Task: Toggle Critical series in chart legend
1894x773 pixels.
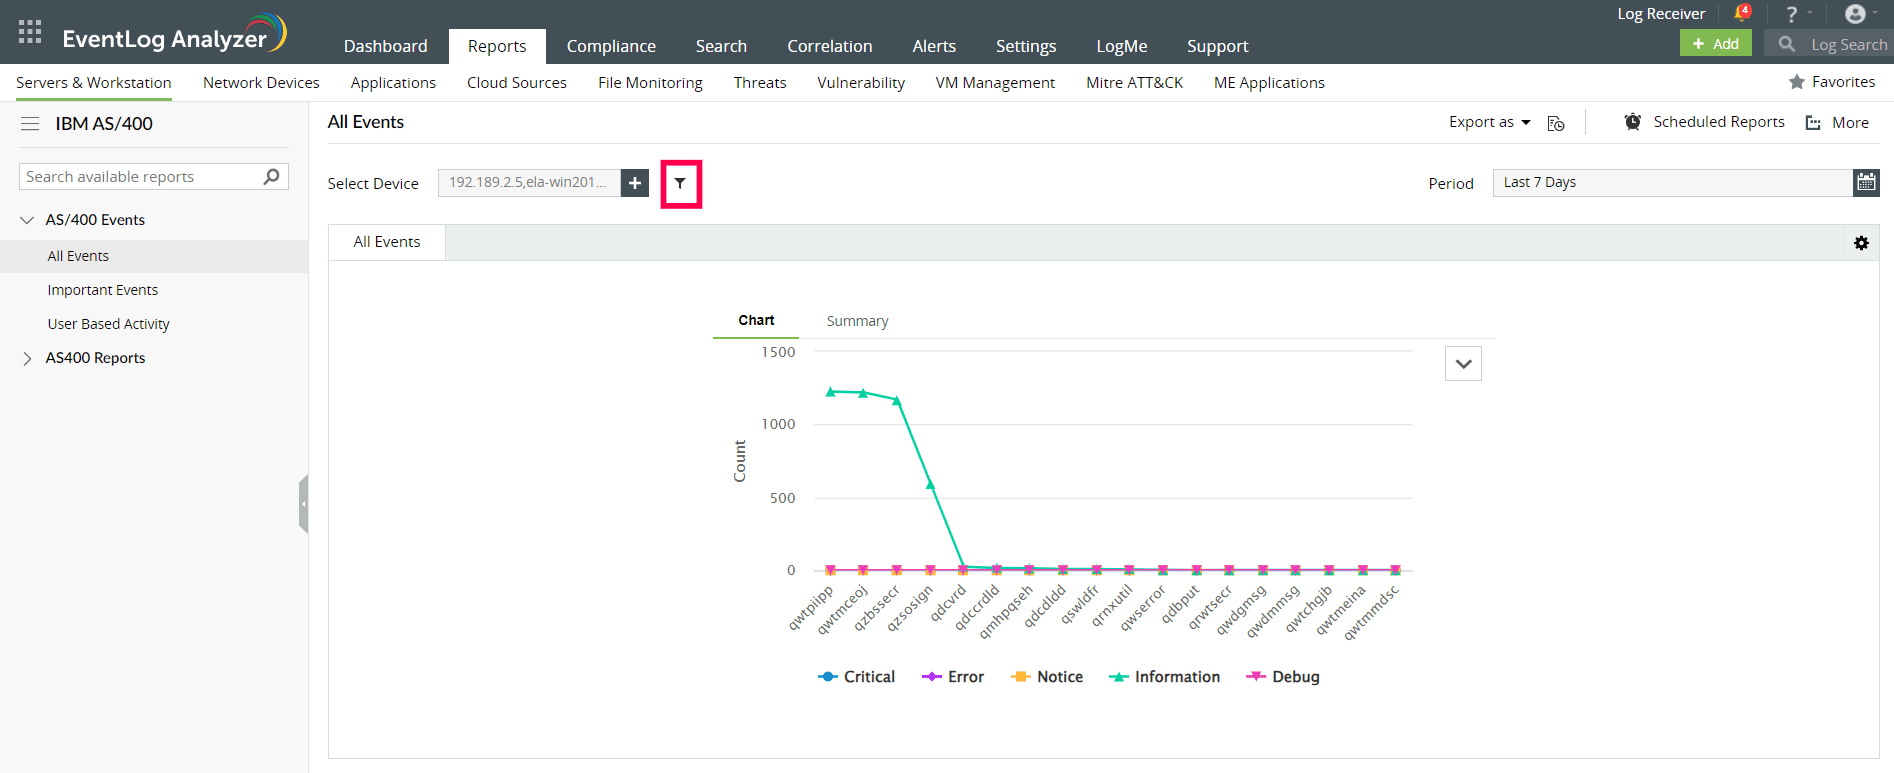Action: [x=857, y=677]
